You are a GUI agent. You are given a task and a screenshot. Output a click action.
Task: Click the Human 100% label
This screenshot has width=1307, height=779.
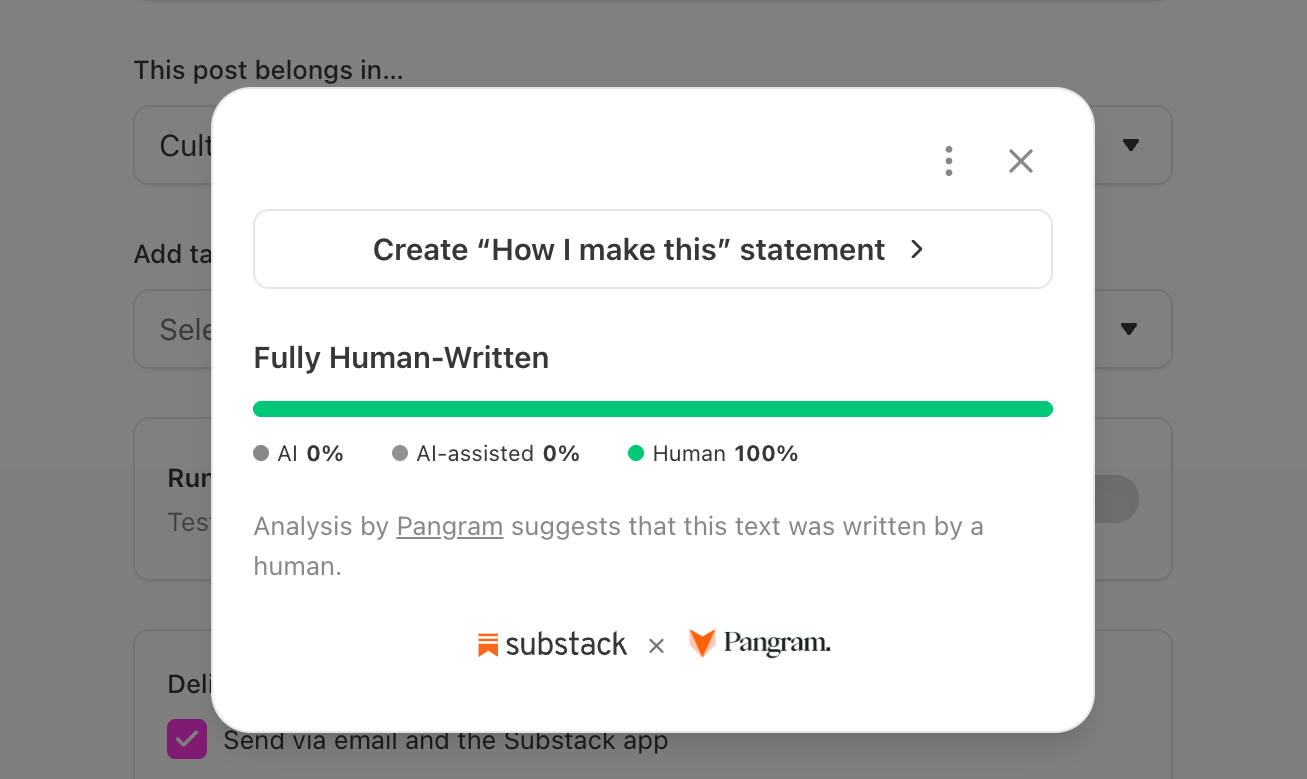point(725,454)
